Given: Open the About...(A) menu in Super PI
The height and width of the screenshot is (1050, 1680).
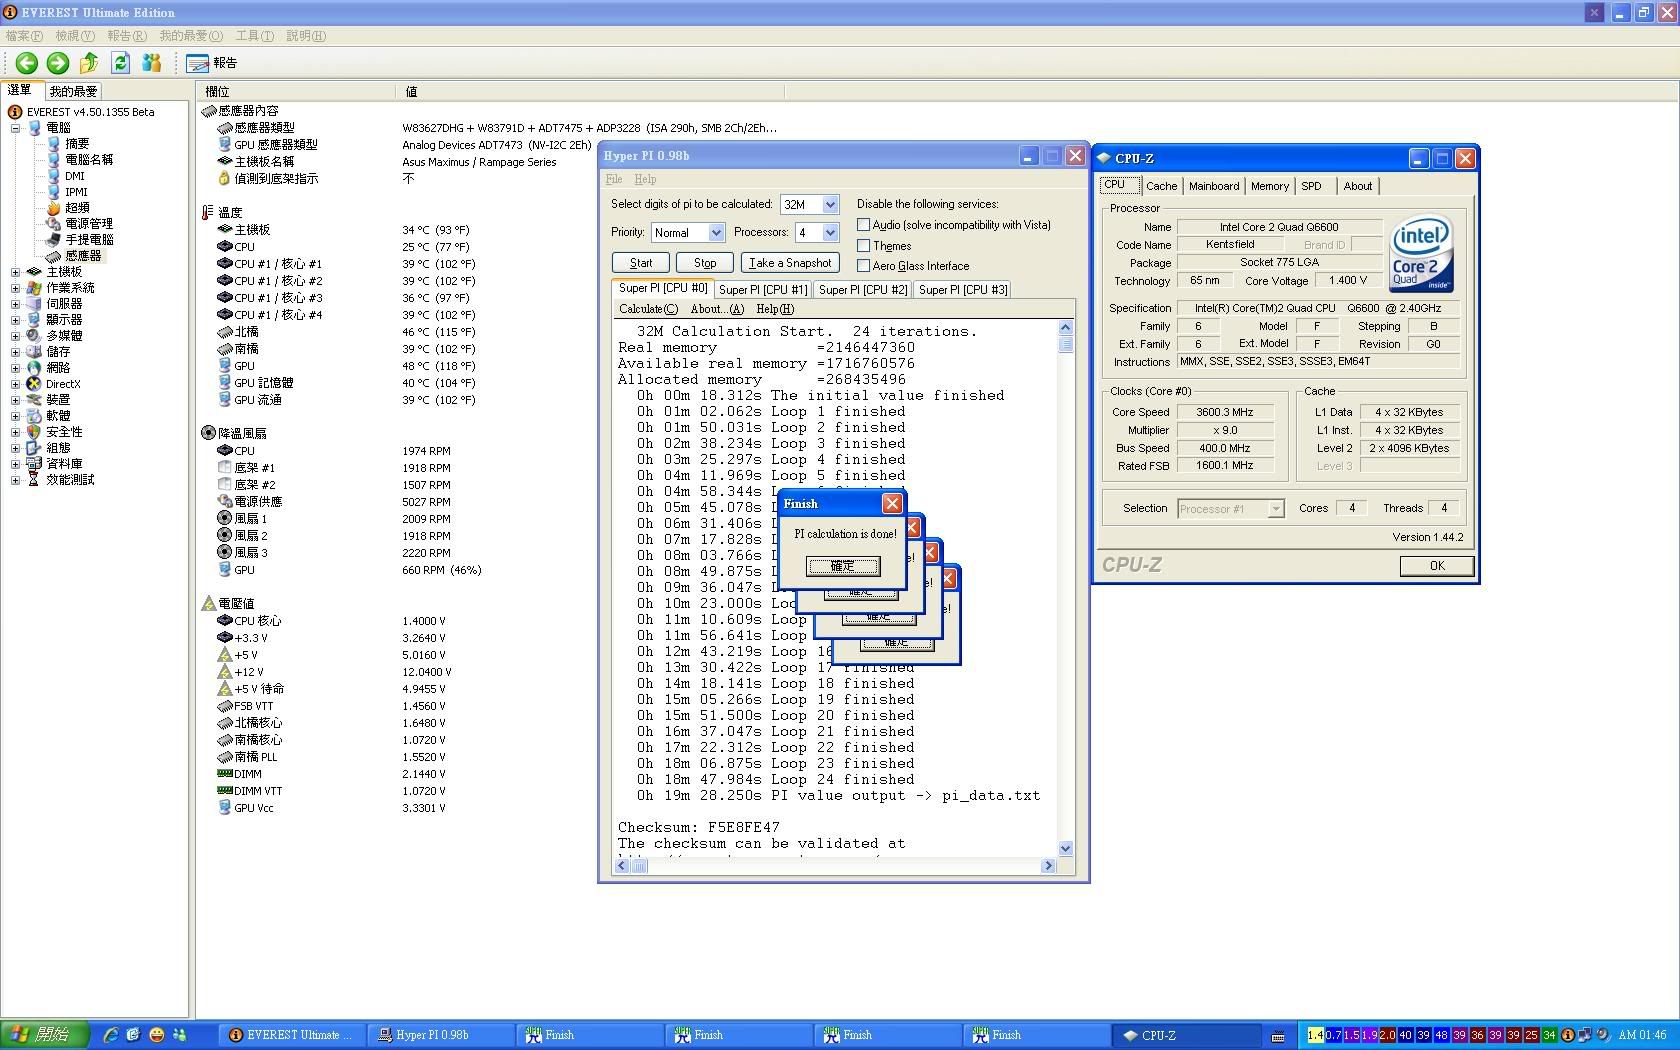Looking at the screenshot, I should pos(717,309).
